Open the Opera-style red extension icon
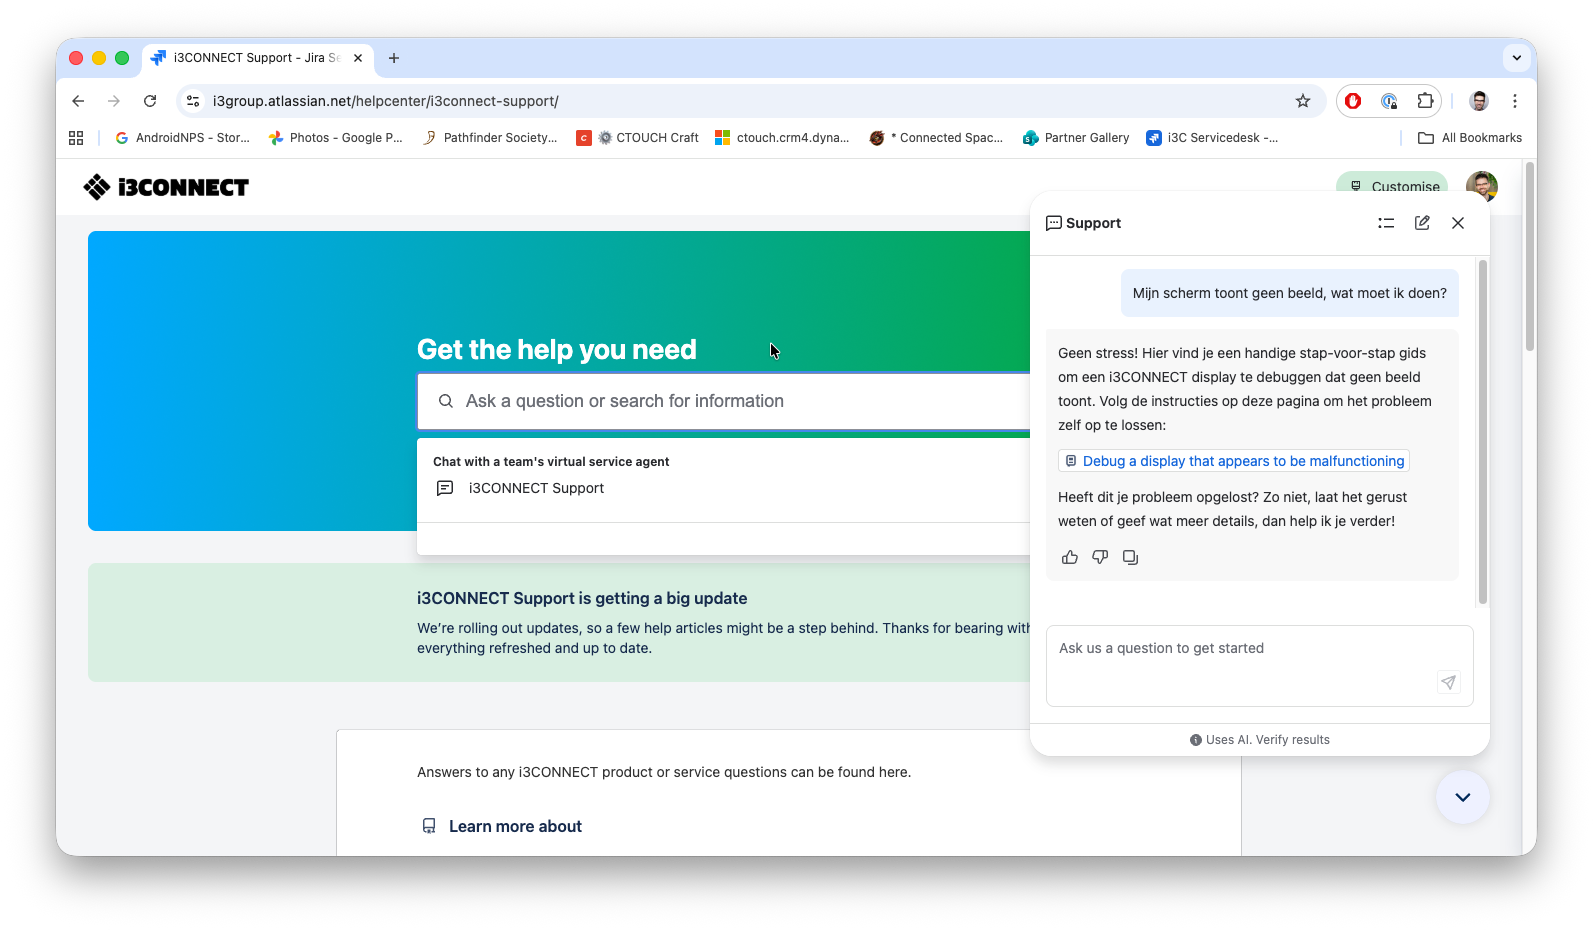Image resolution: width=1593 pixels, height=930 pixels. (x=1353, y=101)
